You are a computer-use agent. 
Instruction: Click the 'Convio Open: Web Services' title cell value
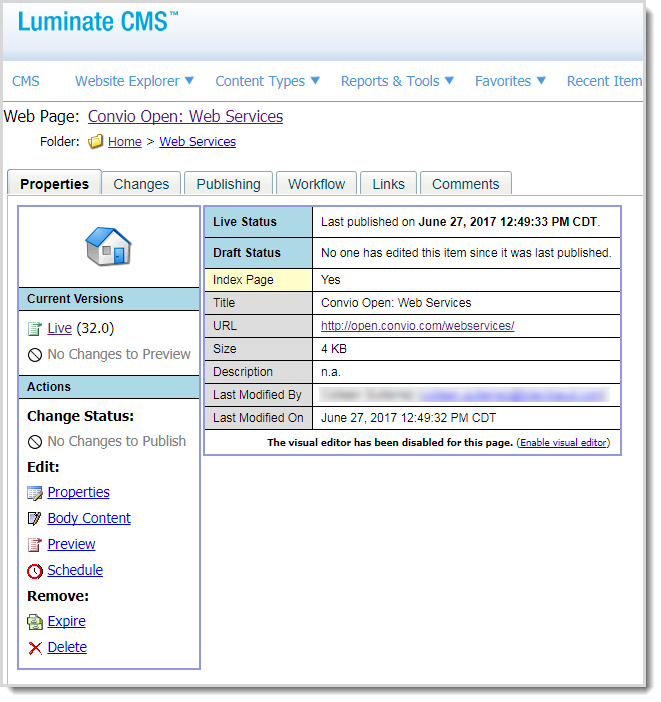(x=396, y=303)
